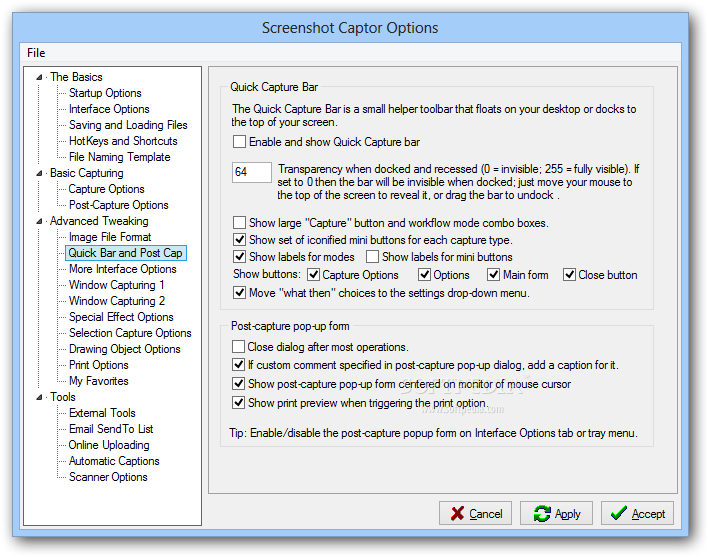Select Print Options in tree

pos(99,365)
